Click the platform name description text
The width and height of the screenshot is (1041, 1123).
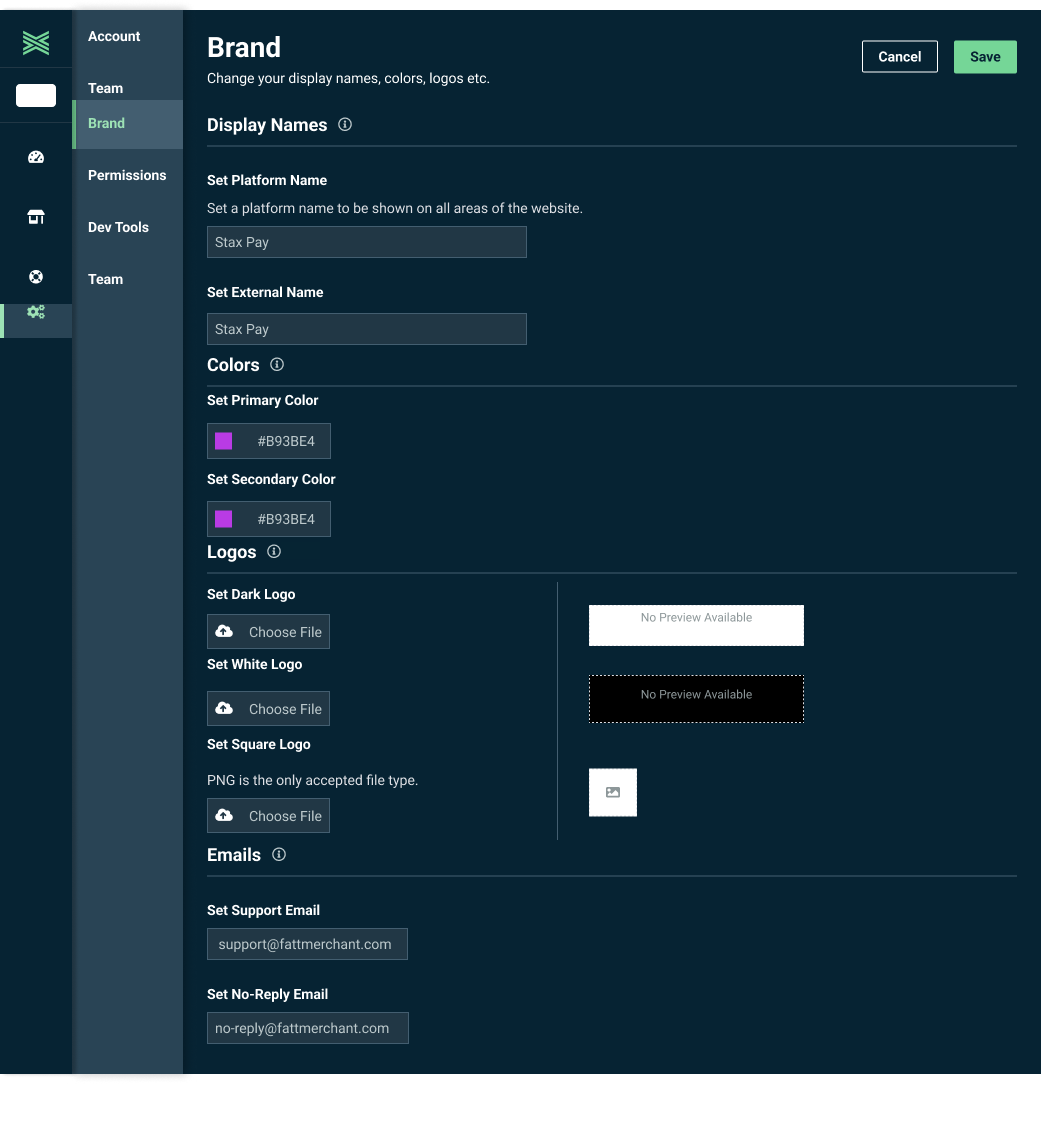pos(394,208)
